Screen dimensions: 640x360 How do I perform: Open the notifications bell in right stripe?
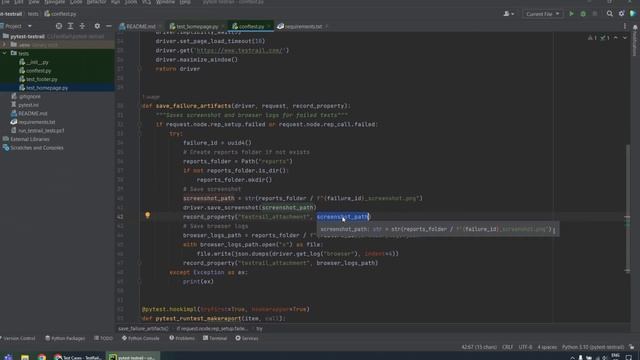point(635,28)
